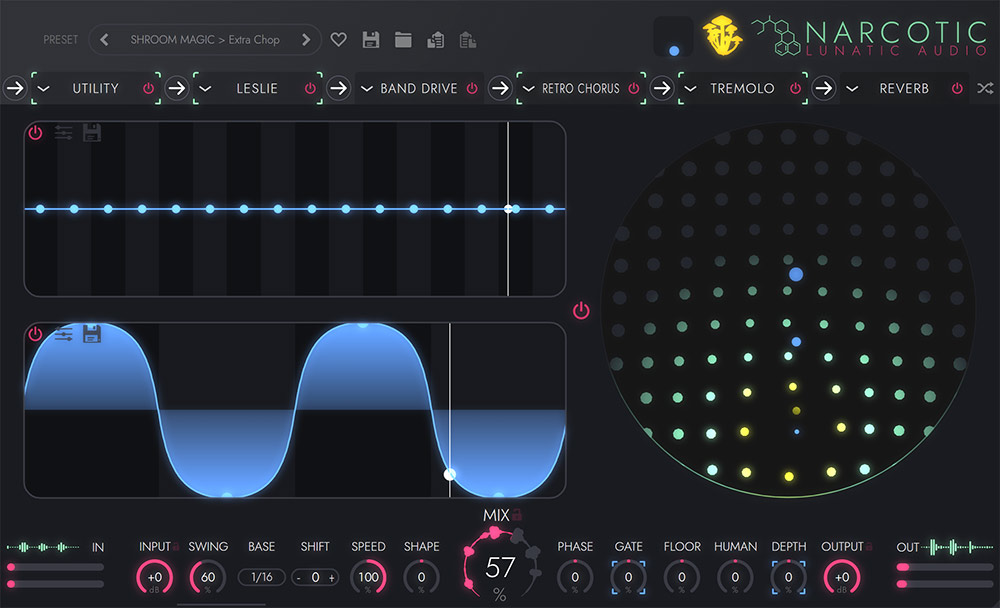The width and height of the screenshot is (1000, 608).
Task: Click the mushroom logo icon
Action: pos(722,36)
